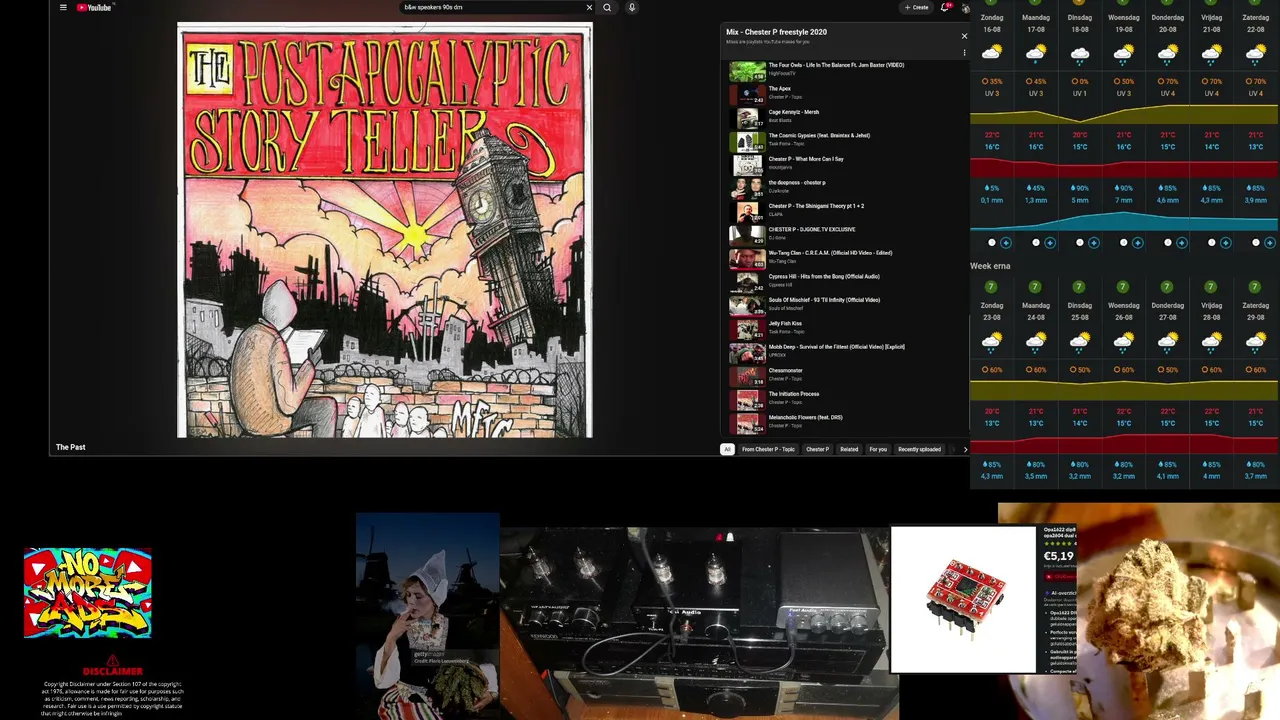Expand Zondag 16-08 weather details plus icon
Image resolution: width=1280 pixels, height=720 pixels.
click(1006, 243)
